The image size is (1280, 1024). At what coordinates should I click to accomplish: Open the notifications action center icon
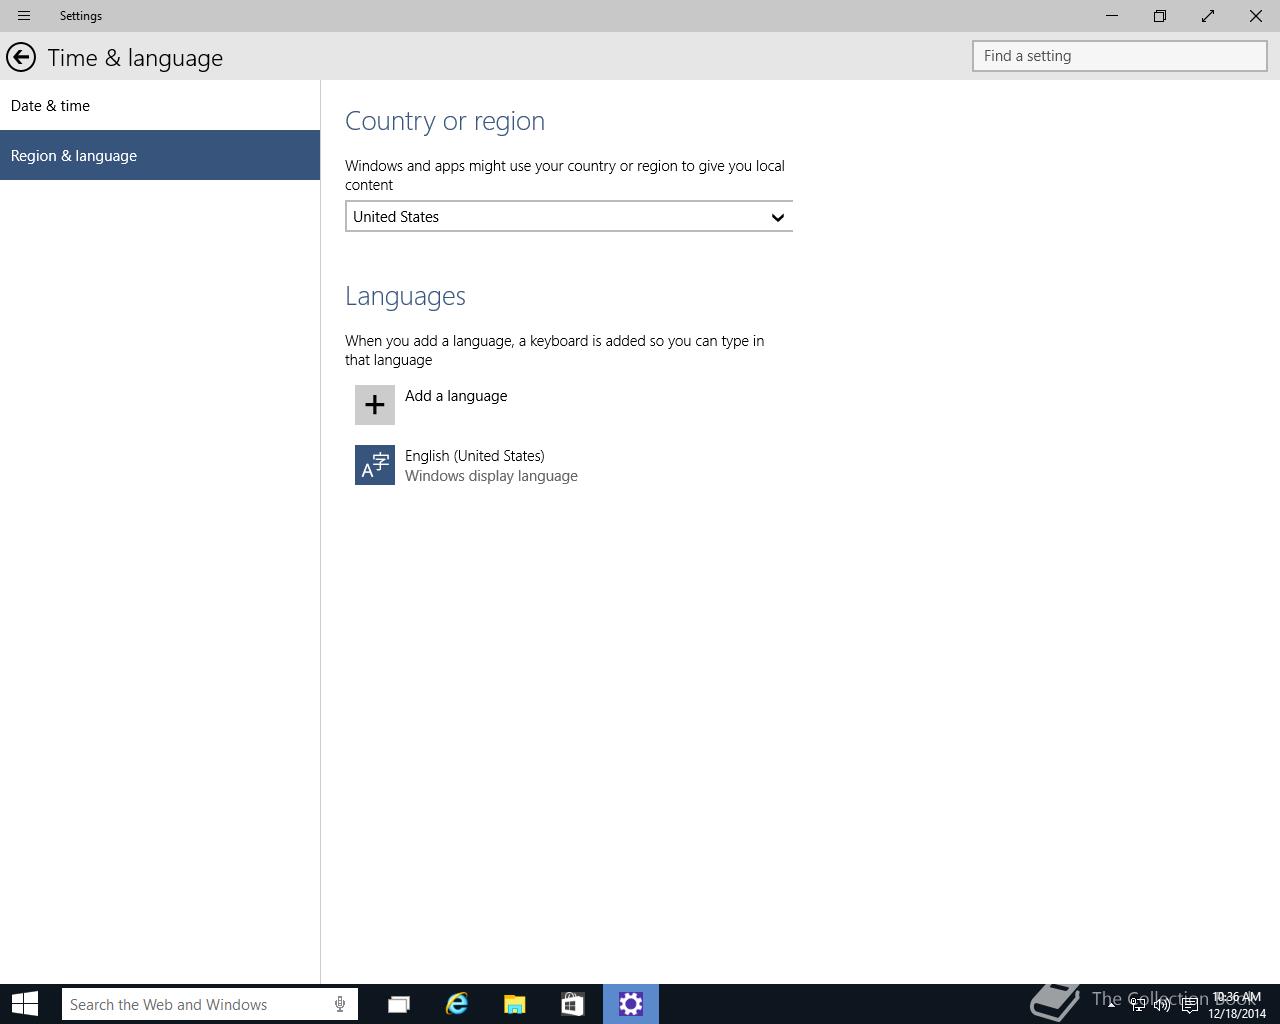(1189, 1005)
